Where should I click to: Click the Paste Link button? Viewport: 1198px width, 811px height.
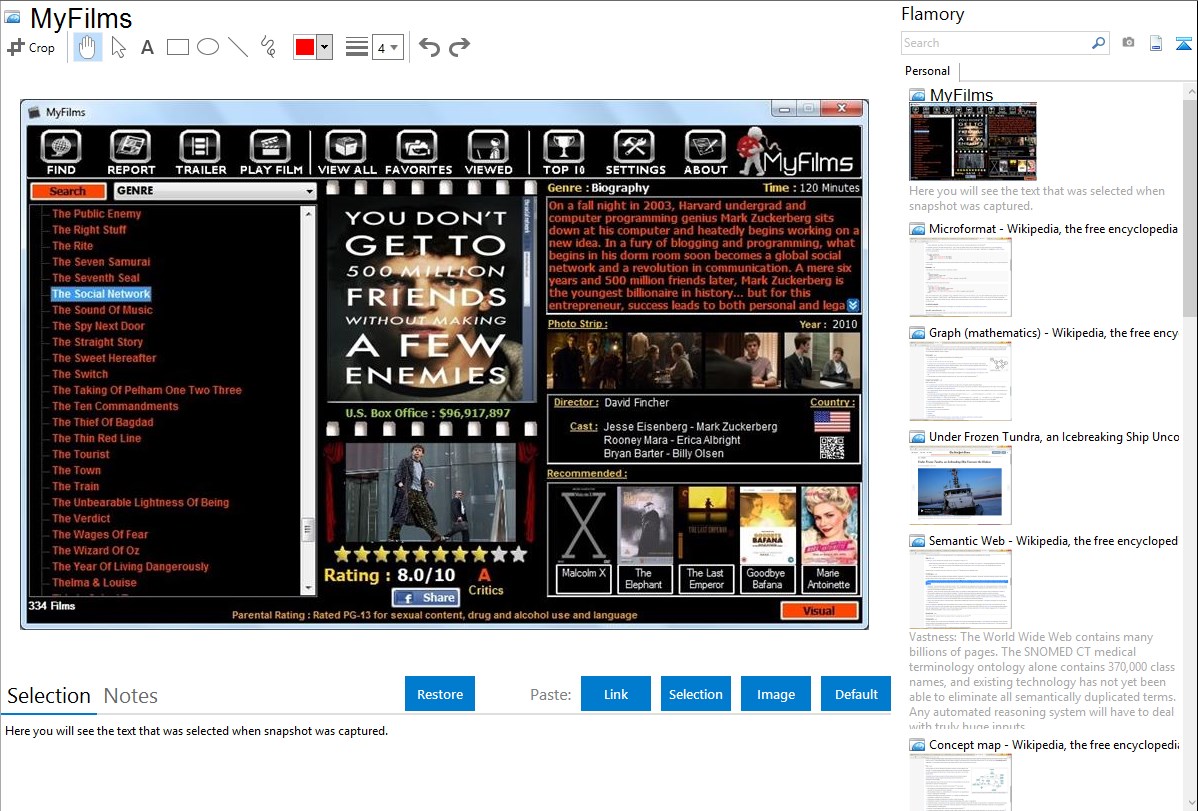pyautogui.click(x=616, y=694)
